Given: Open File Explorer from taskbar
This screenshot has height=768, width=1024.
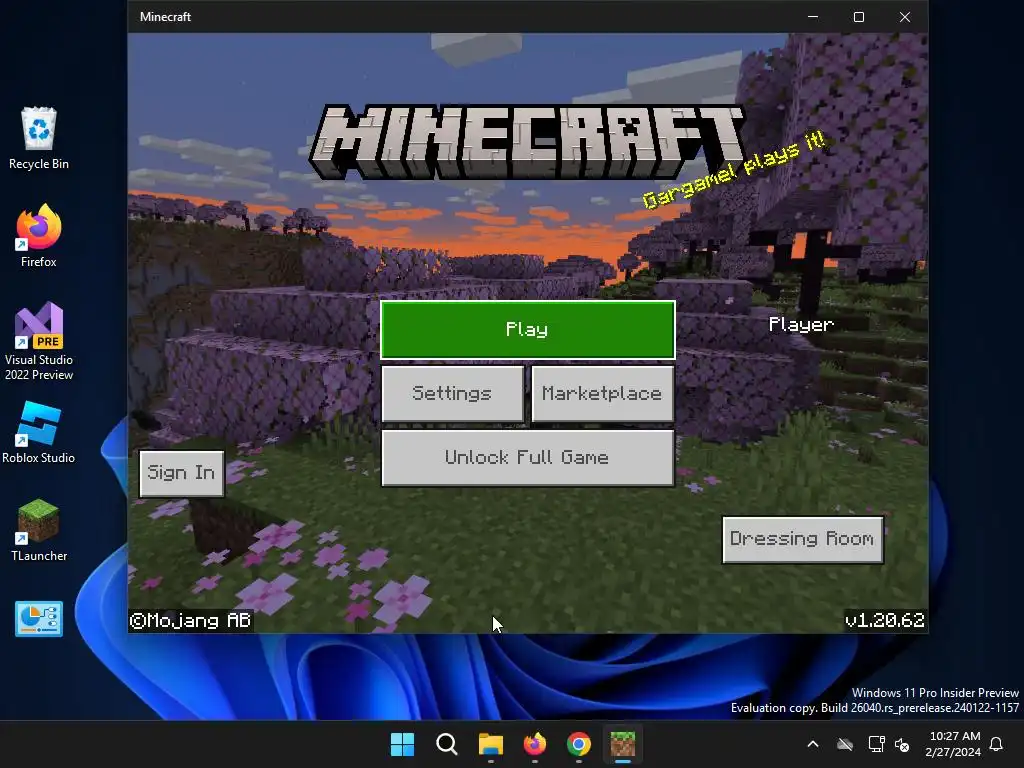Looking at the screenshot, I should tap(490, 744).
